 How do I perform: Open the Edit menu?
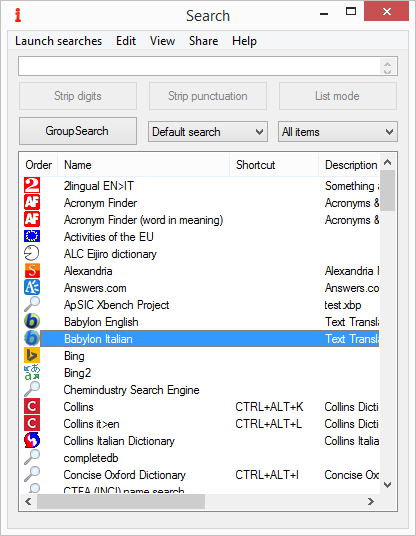click(126, 41)
